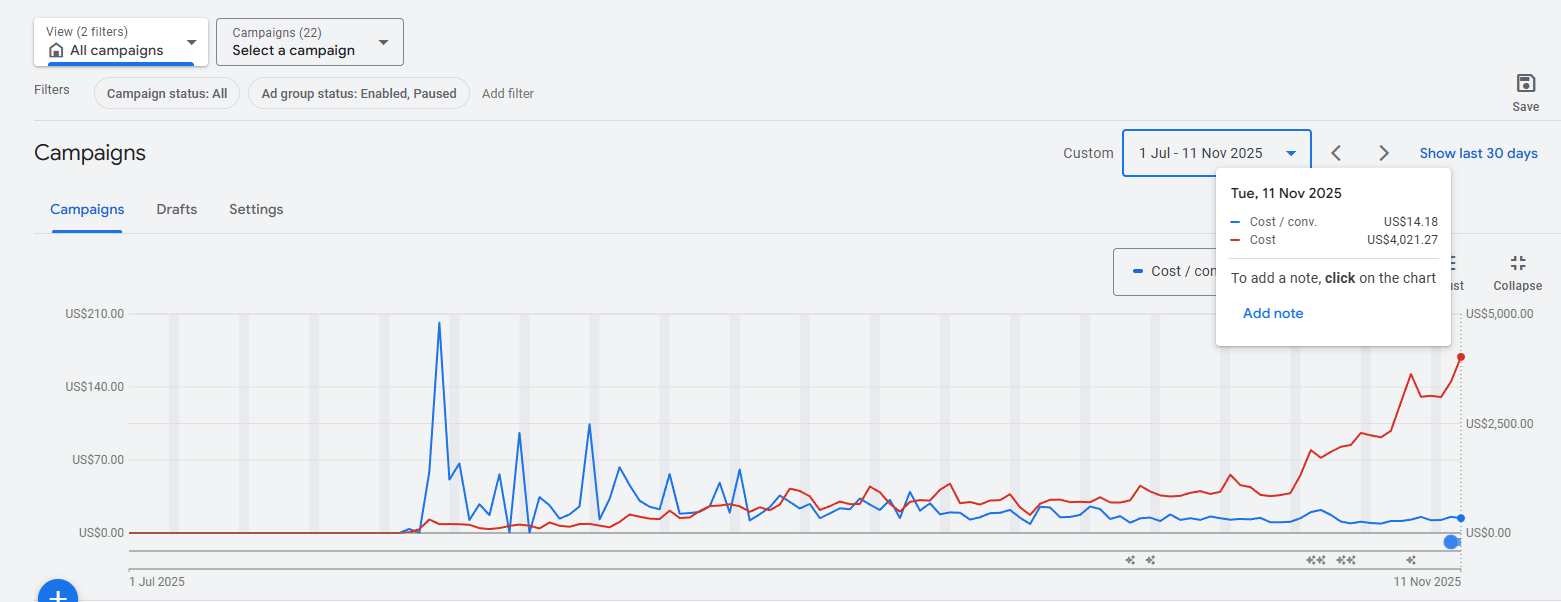Collapse the chart using Collapse icon
Viewport: 1561px width, 602px height.
1517,264
